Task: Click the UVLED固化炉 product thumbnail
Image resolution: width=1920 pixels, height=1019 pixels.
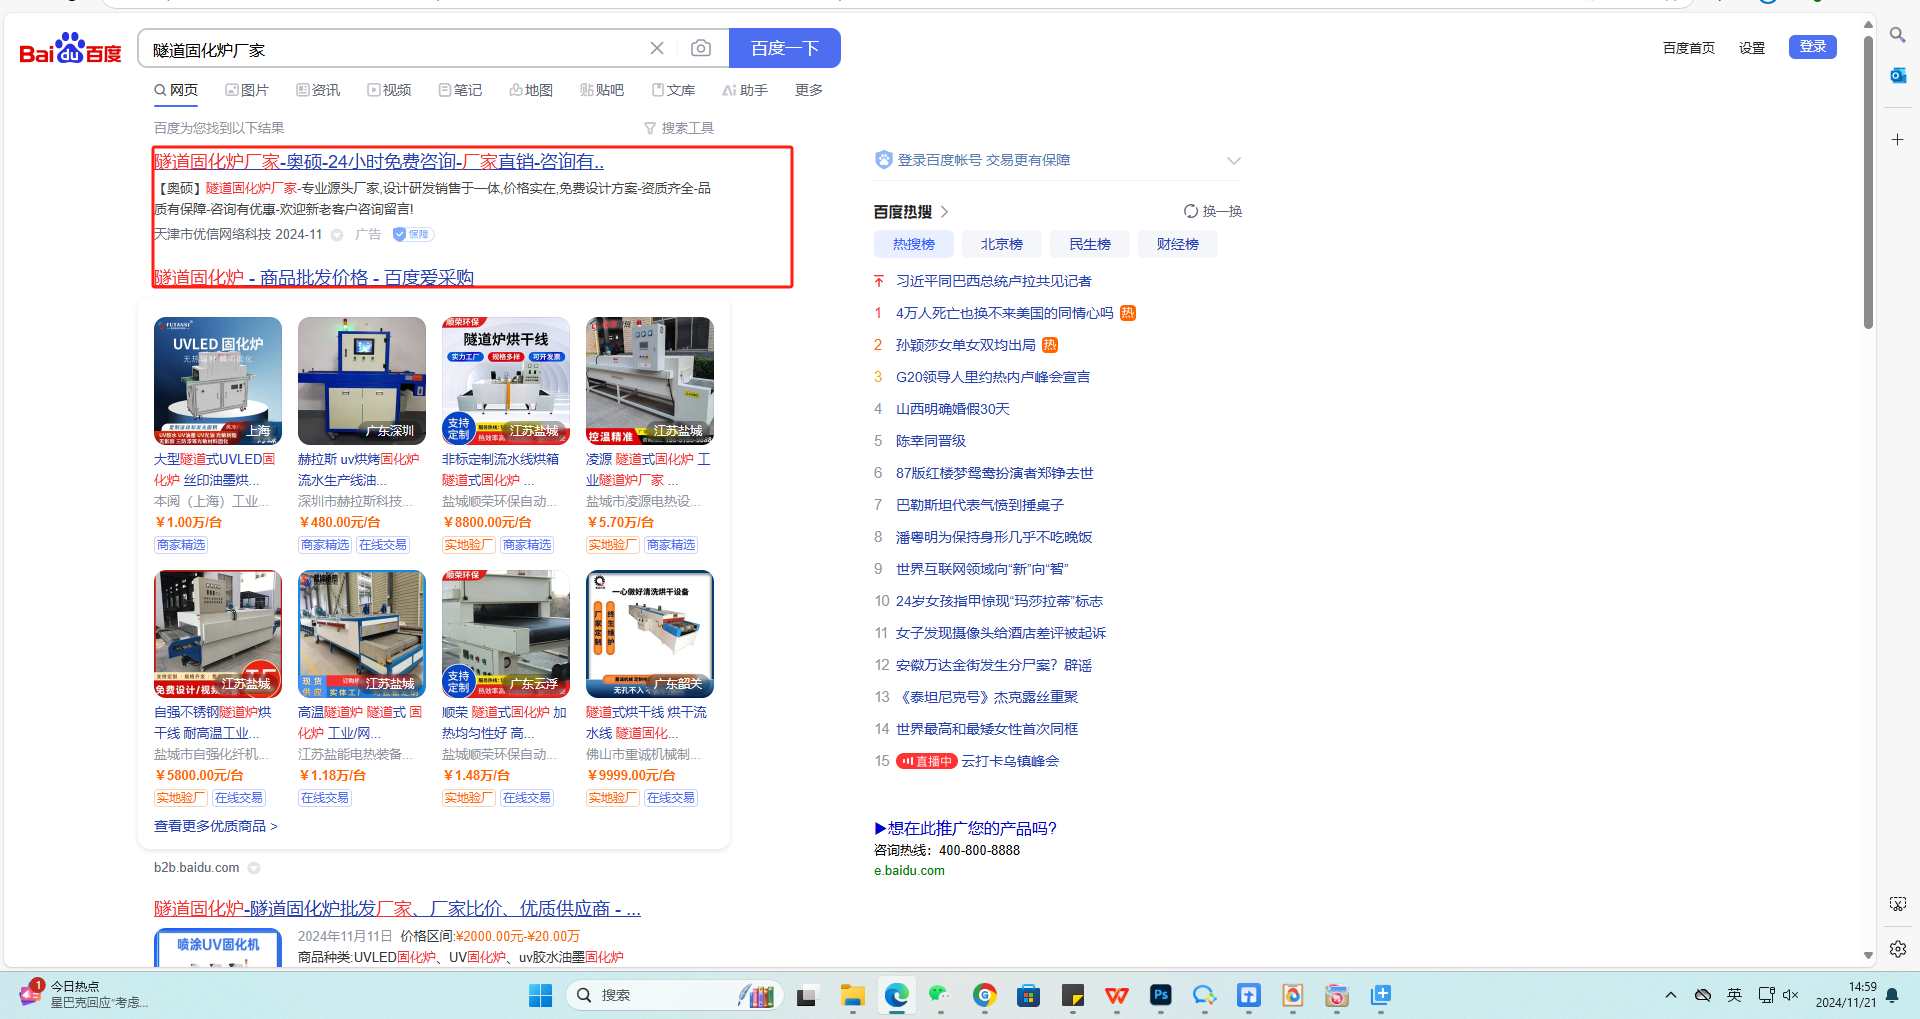Action: click(x=218, y=381)
